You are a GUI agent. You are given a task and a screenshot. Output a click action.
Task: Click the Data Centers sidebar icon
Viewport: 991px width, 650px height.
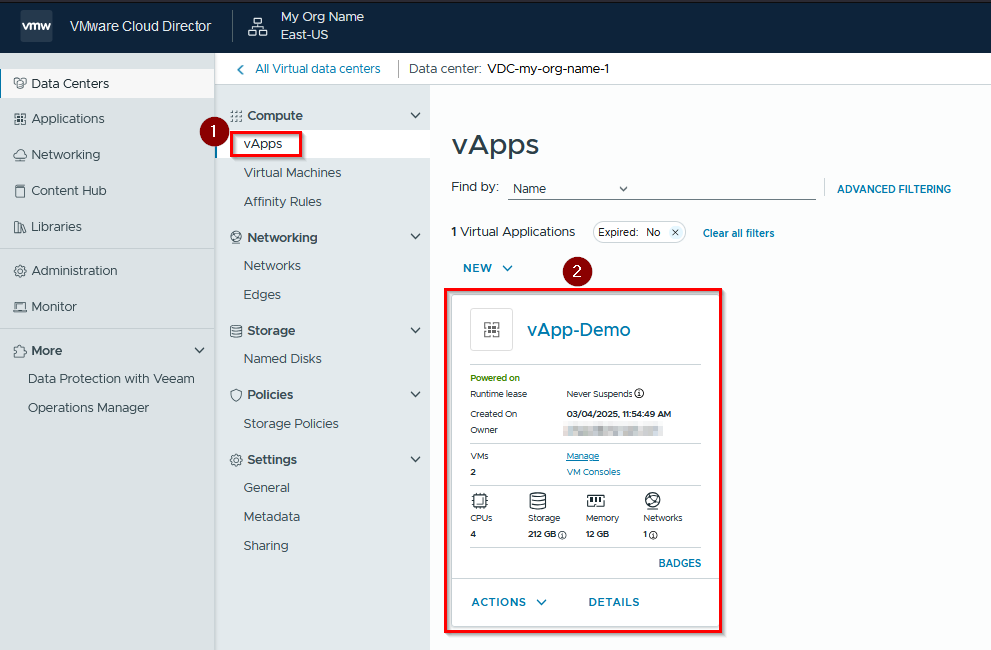tap(20, 83)
